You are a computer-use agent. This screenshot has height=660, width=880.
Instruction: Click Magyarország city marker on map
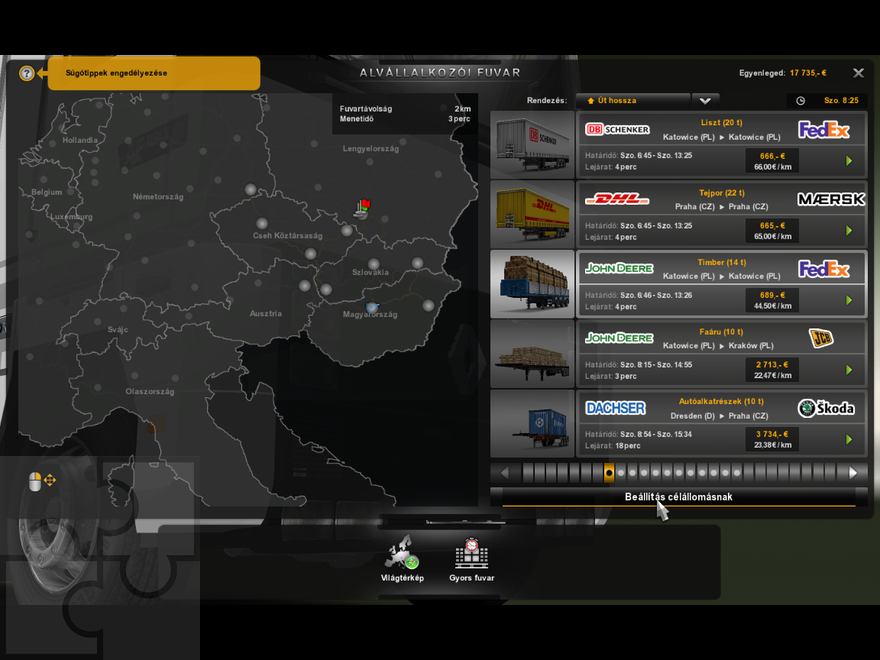[x=372, y=308]
